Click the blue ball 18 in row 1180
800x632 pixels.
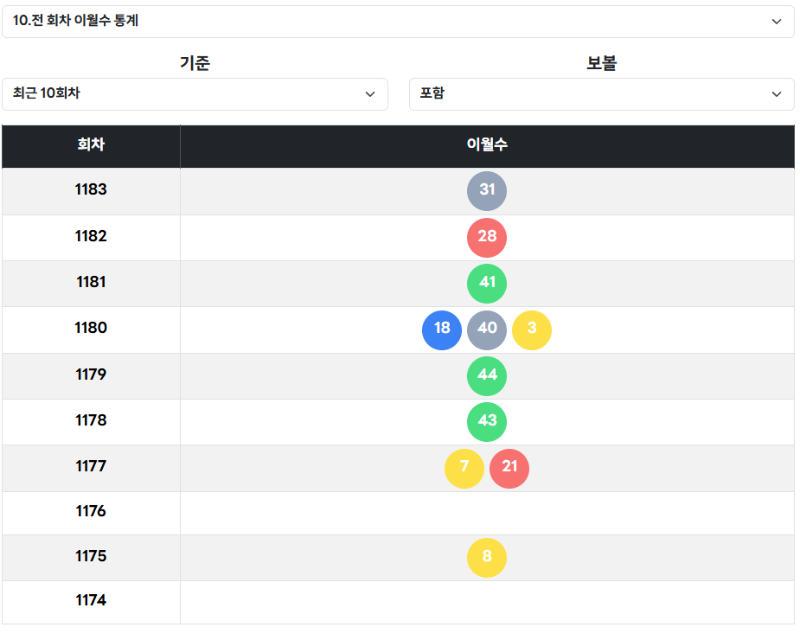pyautogui.click(x=442, y=329)
